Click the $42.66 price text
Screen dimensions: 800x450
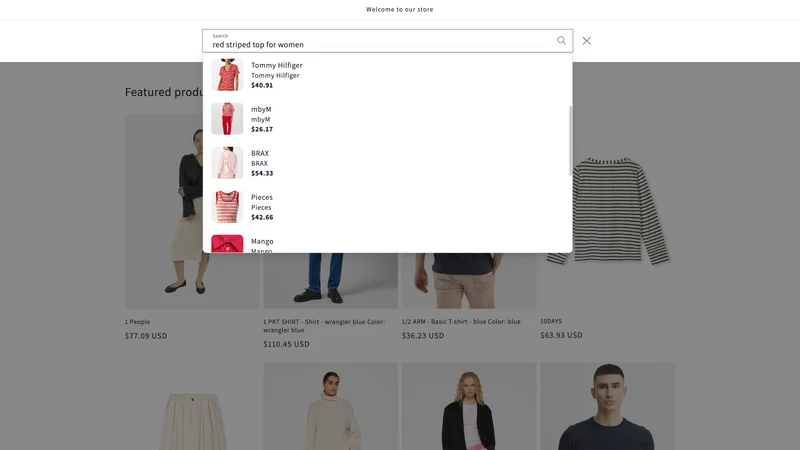click(262, 217)
